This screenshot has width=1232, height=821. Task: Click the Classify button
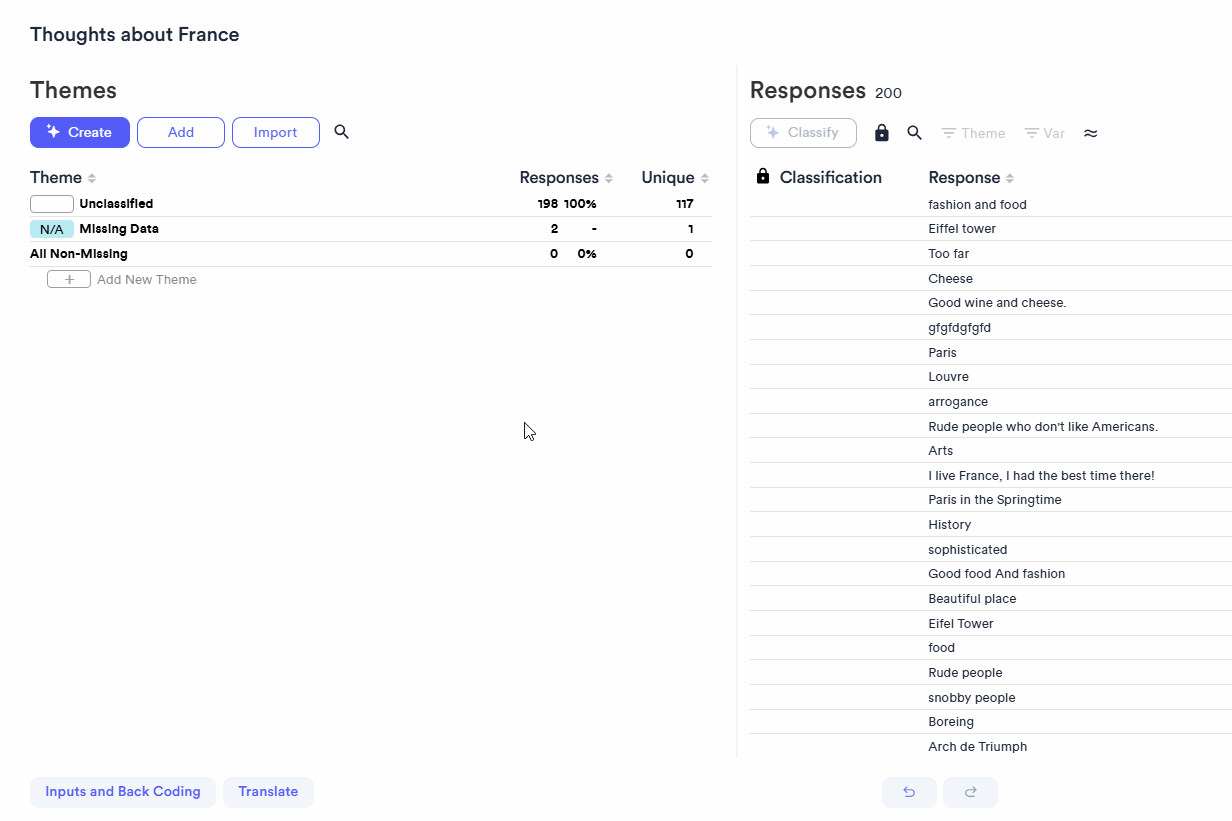[803, 133]
